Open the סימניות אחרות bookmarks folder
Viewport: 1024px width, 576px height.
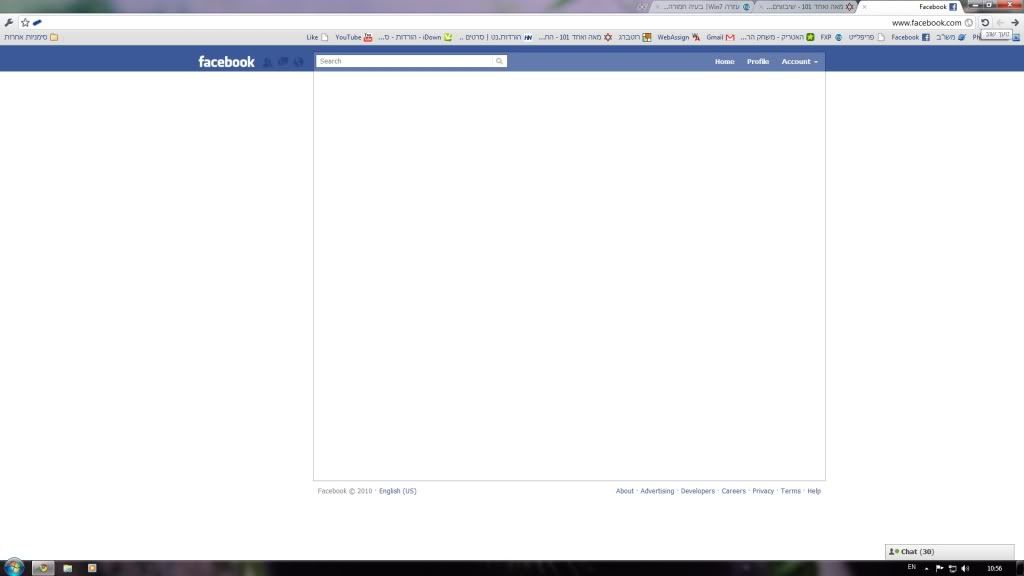(31, 37)
